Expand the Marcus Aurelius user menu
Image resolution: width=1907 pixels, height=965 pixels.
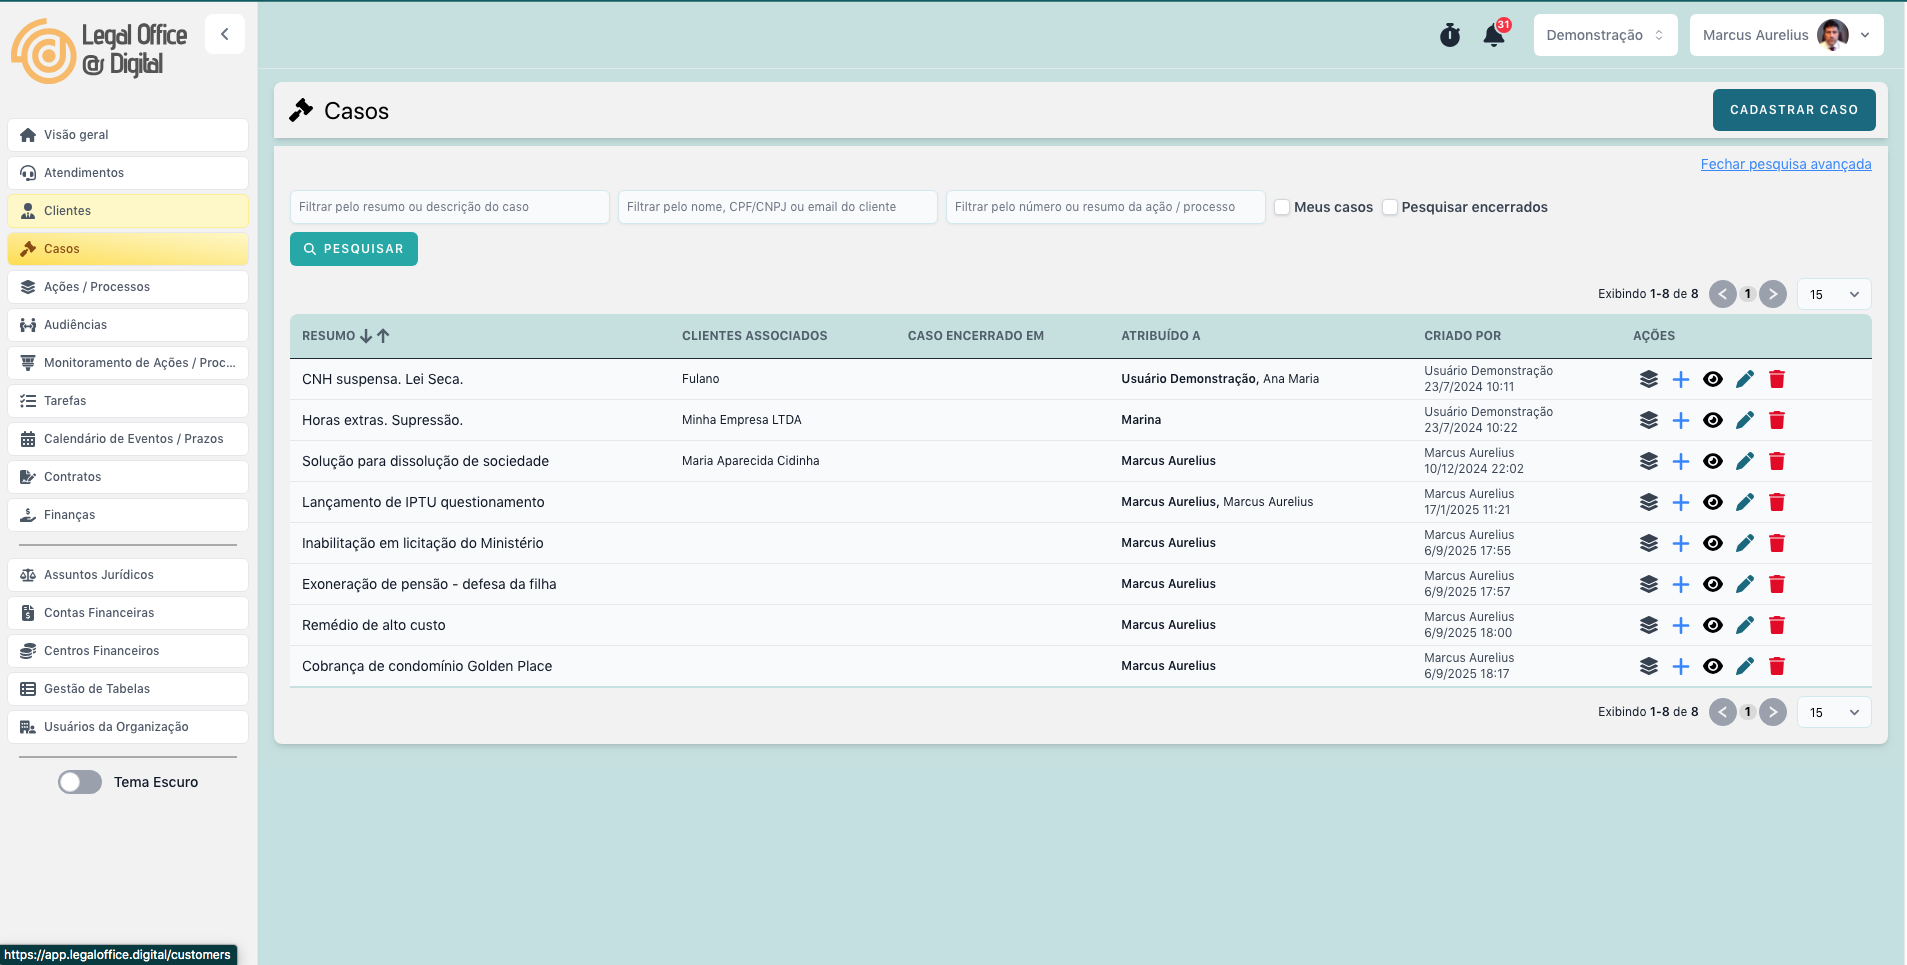[1785, 35]
